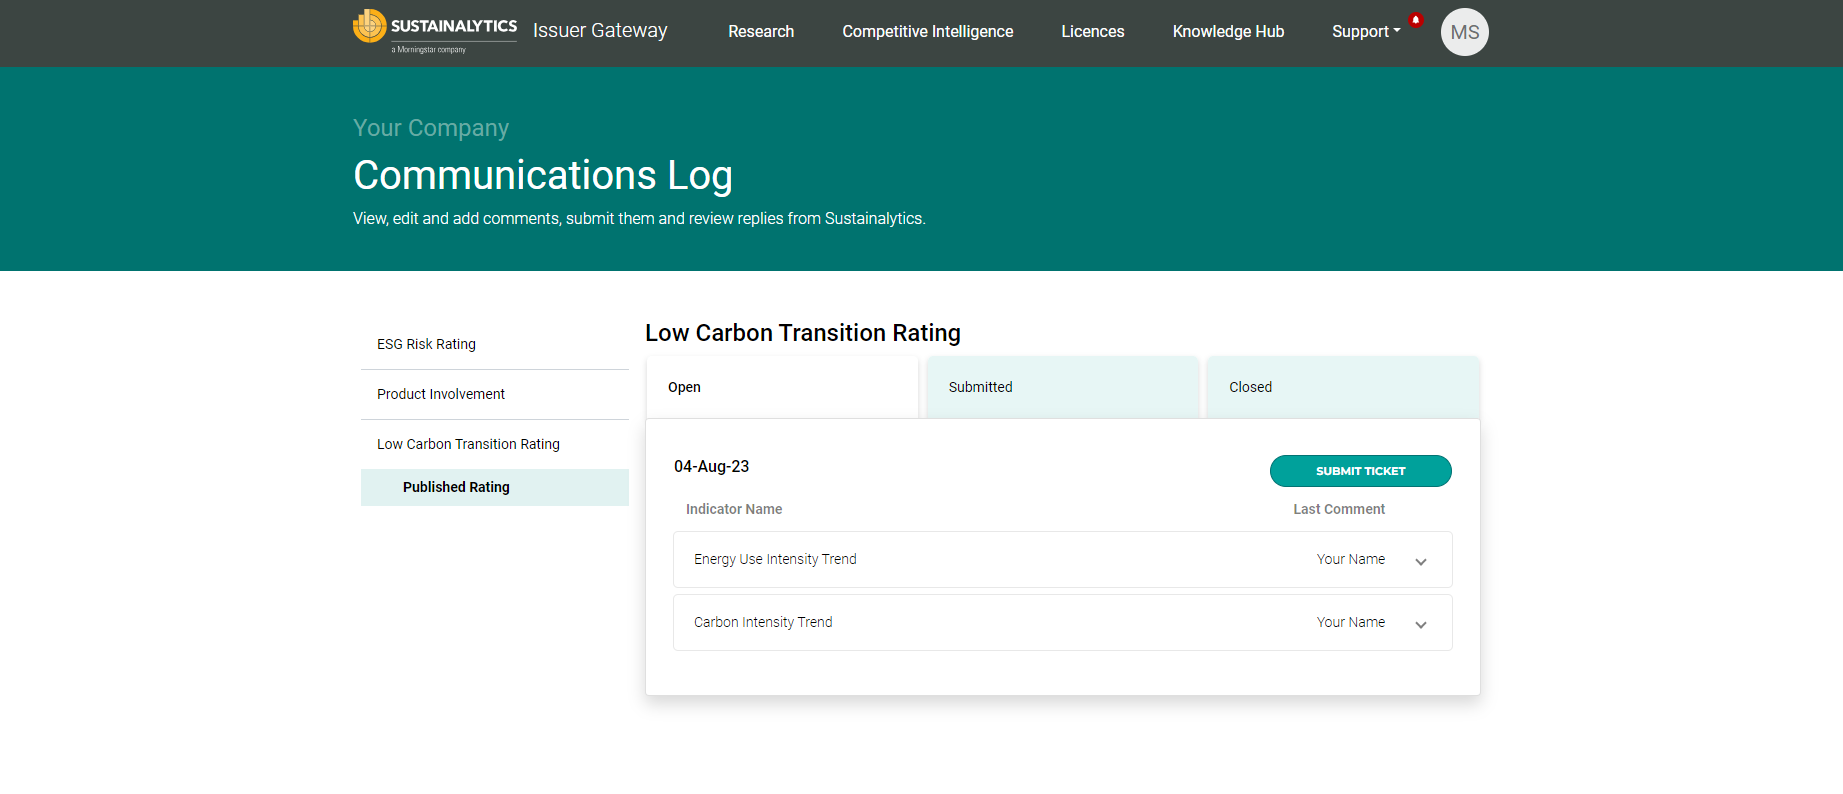Image resolution: width=1843 pixels, height=794 pixels.
Task: Open the notification bell icon
Action: (1415, 20)
